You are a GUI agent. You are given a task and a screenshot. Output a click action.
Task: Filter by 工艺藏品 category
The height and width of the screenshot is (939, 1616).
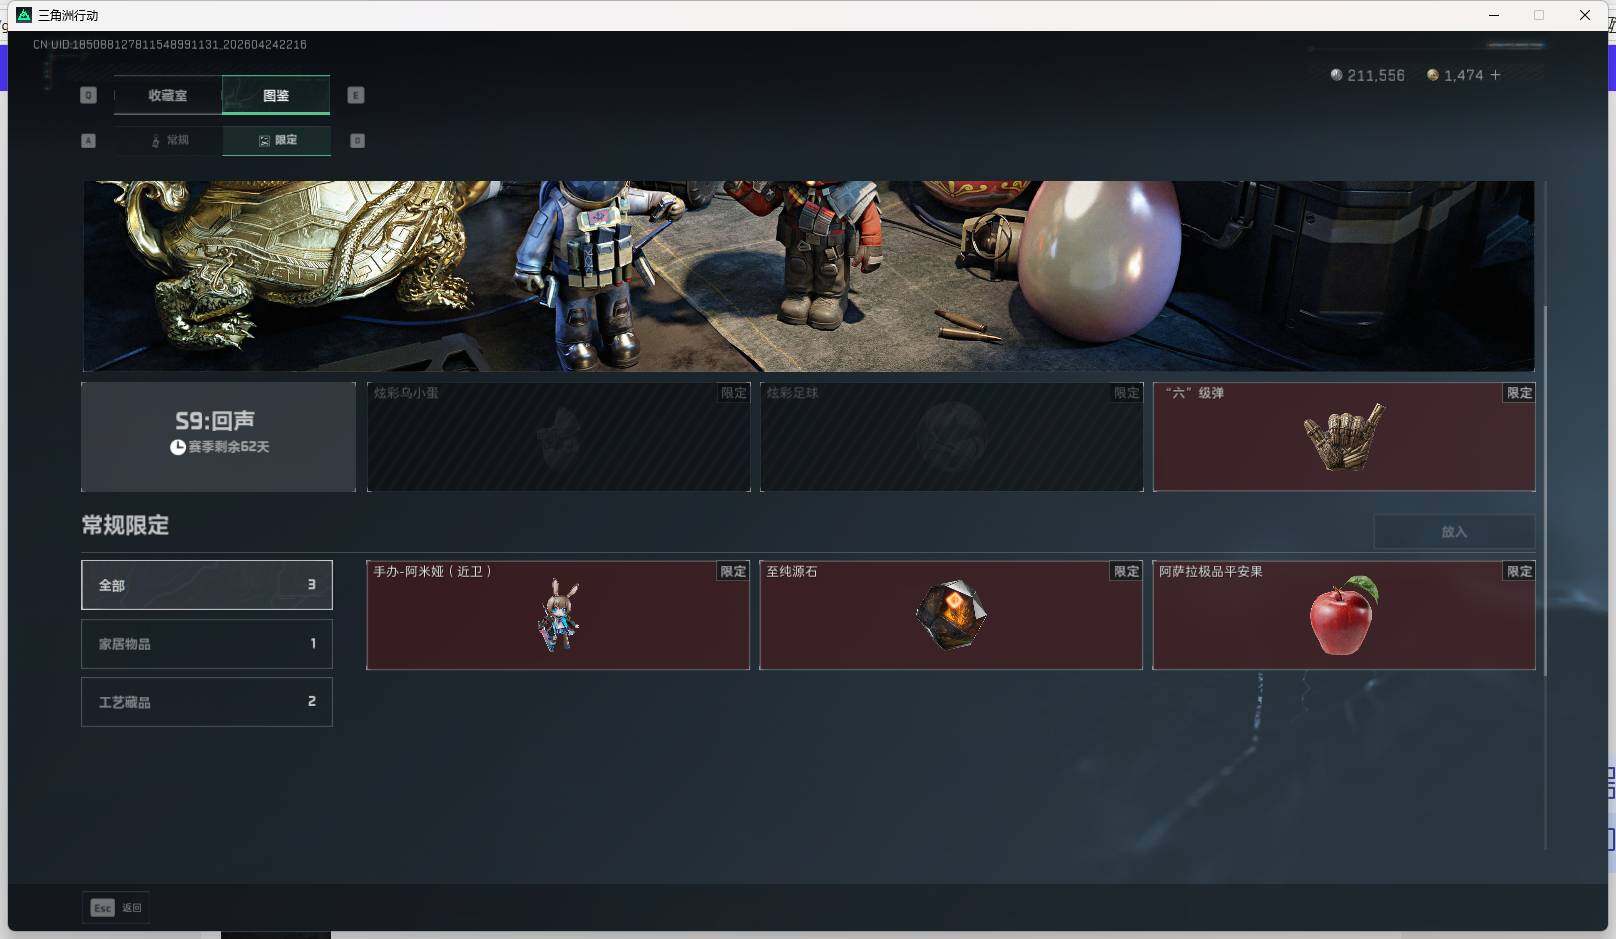tap(207, 702)
